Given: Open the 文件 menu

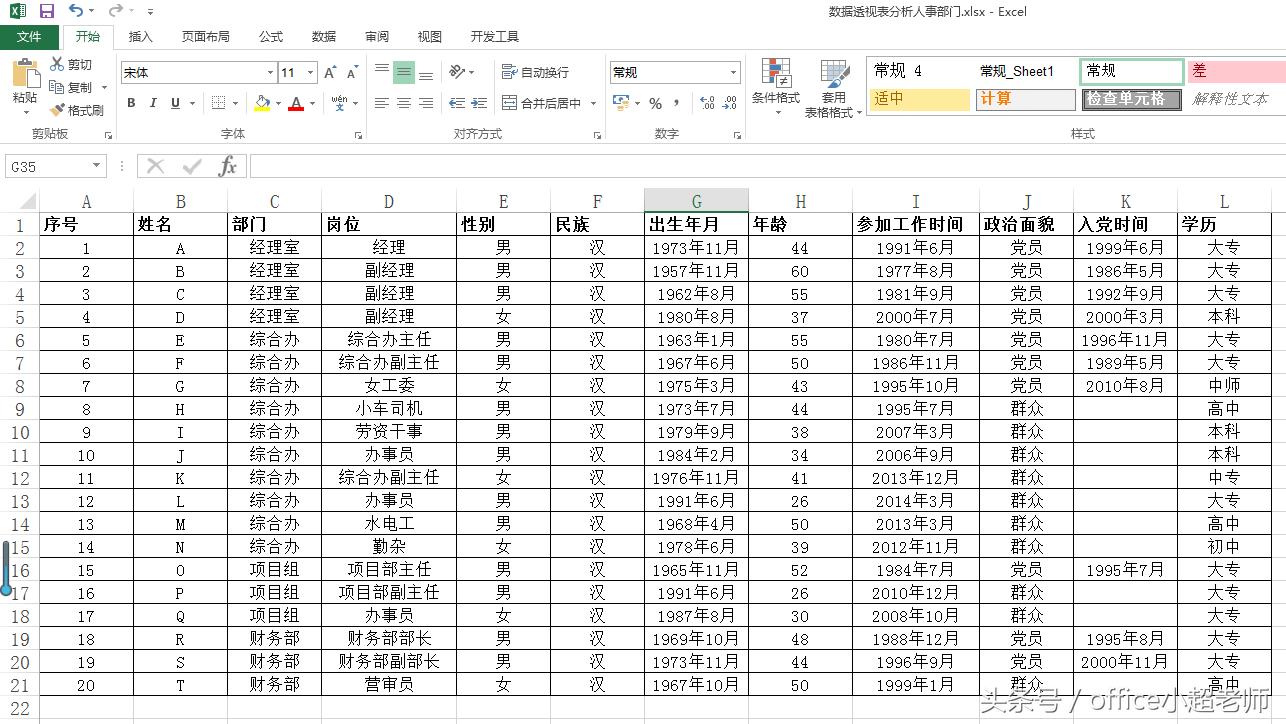Looking at the screenshot, I should (x=30, y=36).
